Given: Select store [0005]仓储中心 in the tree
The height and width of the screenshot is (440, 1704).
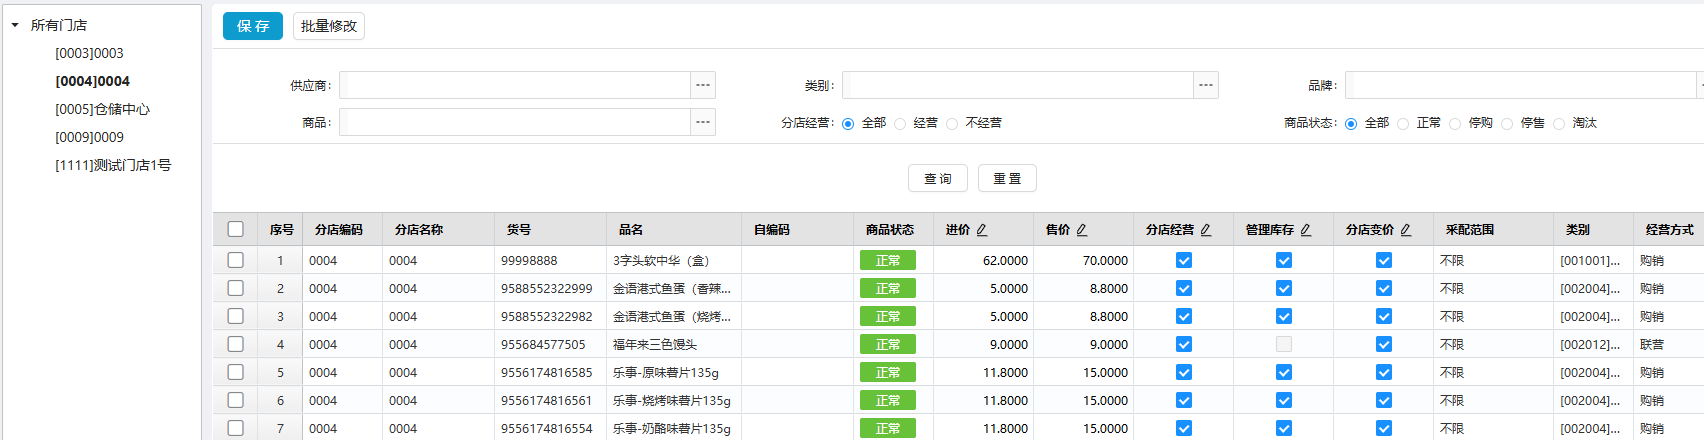Looking at the screenshot, I should [x=102, y=109].
